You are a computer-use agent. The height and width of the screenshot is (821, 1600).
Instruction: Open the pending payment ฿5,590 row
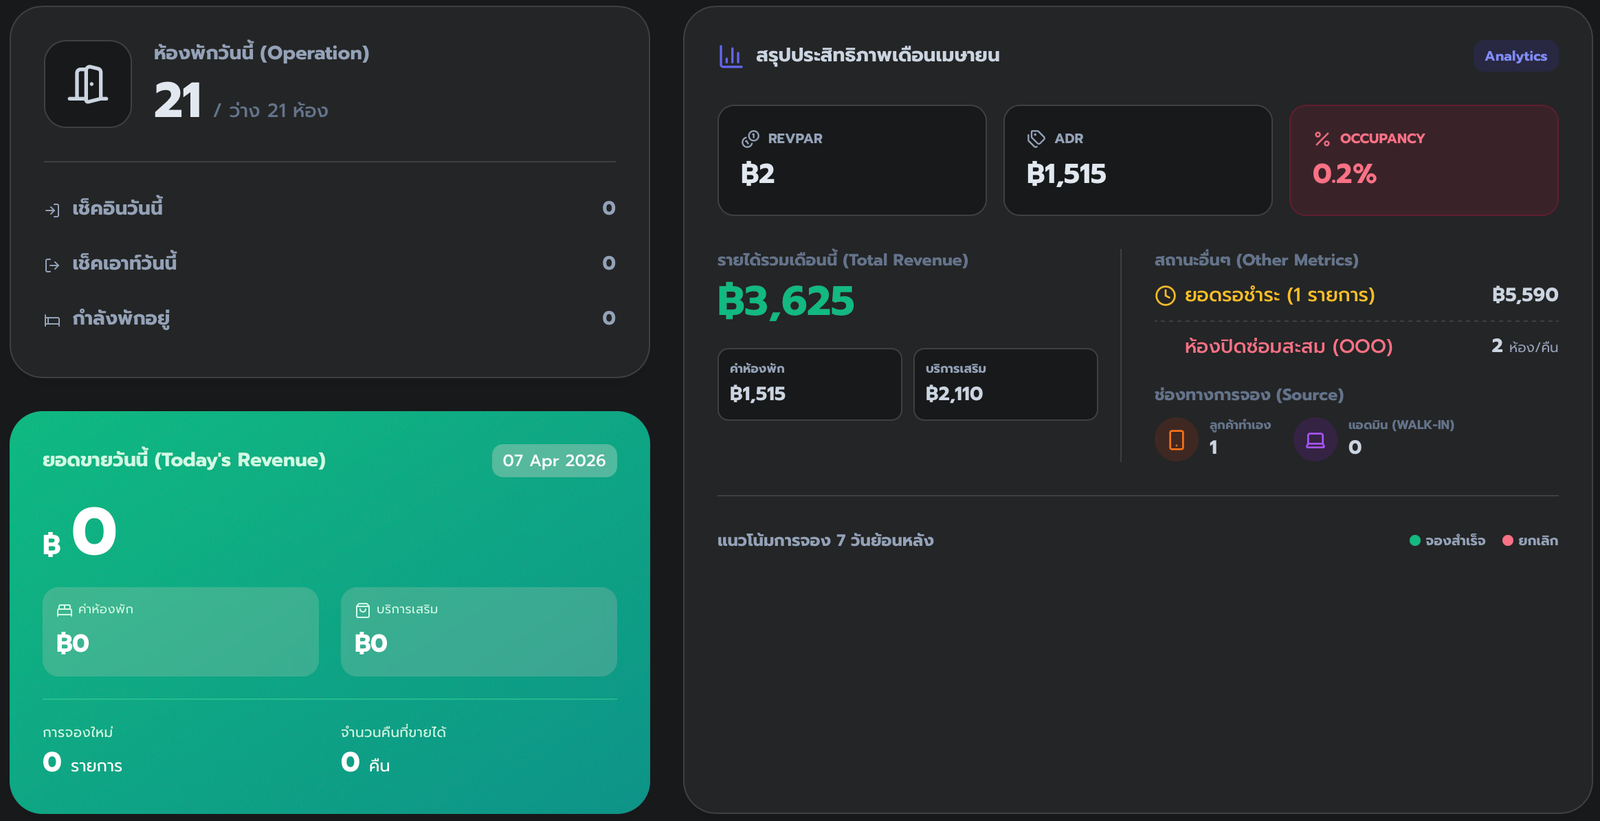[x=1356, y=295]
